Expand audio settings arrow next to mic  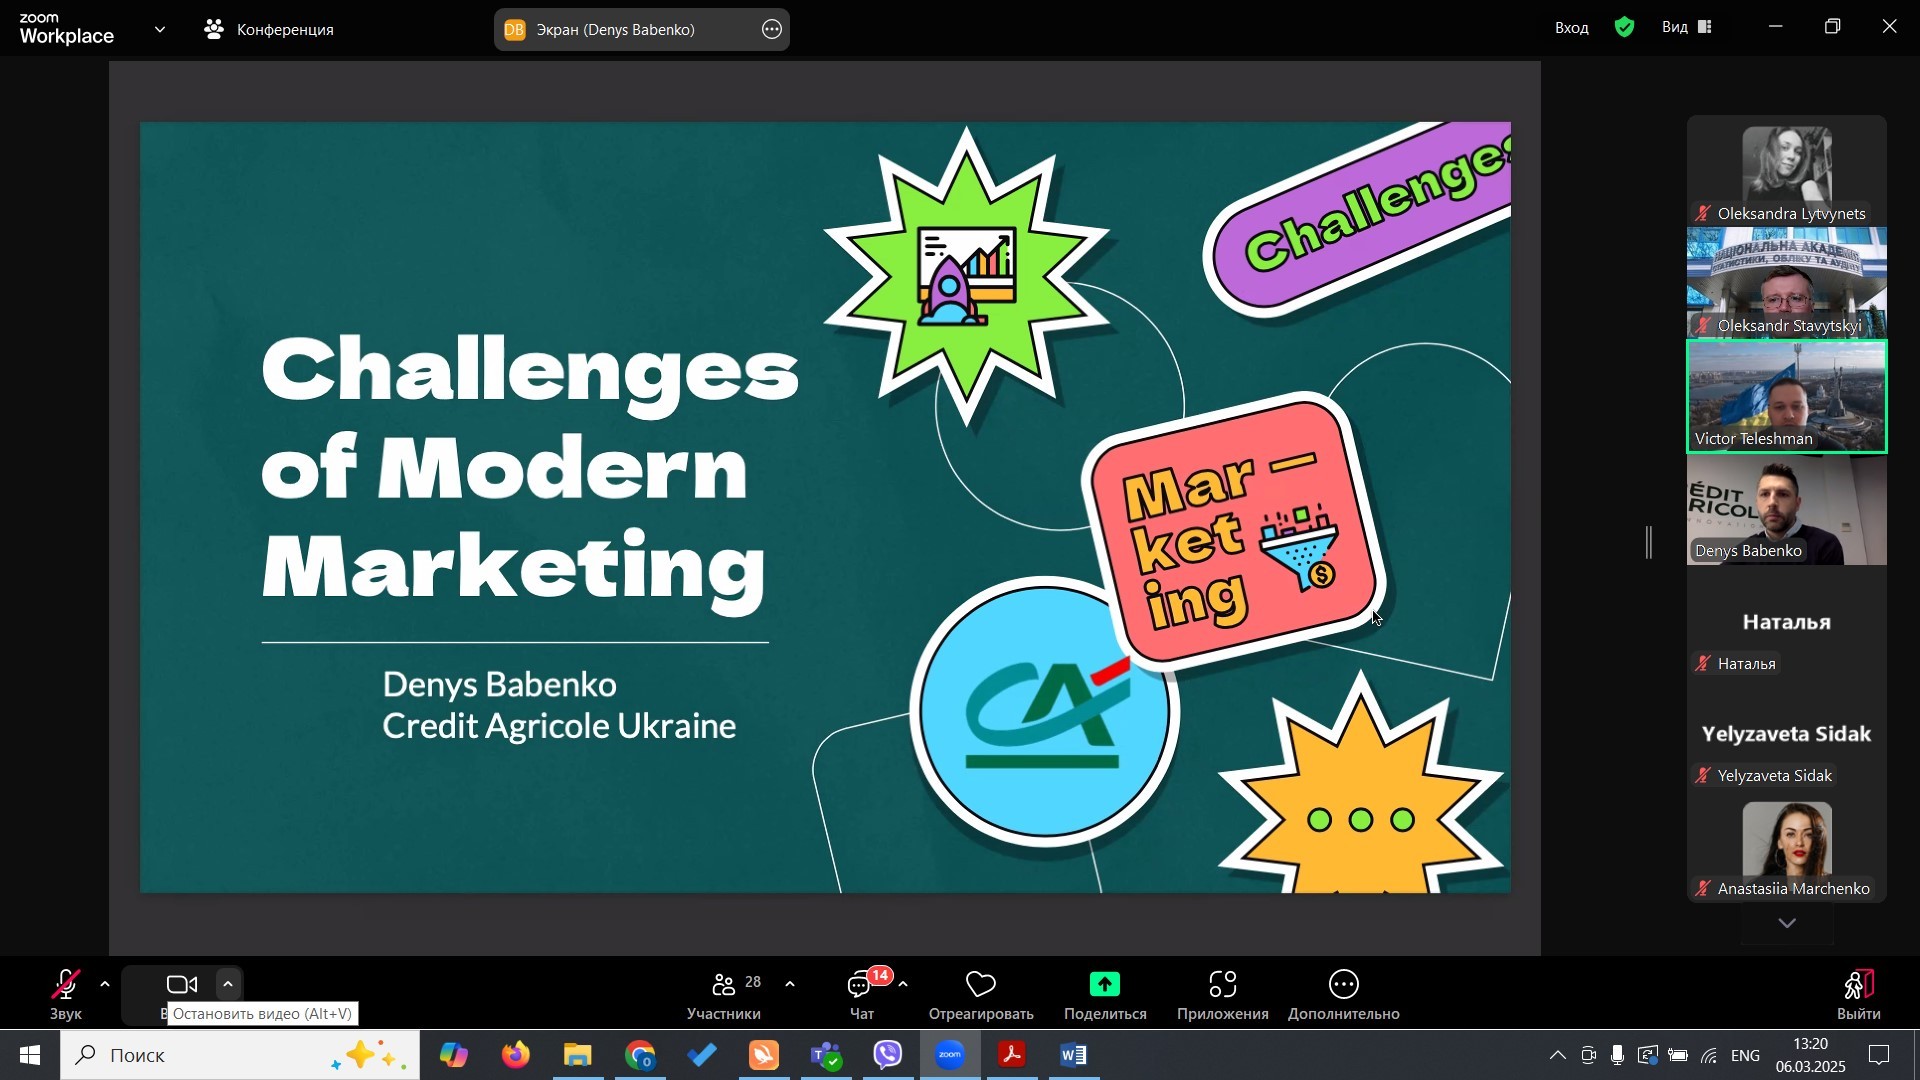pyautogui.click(x=105, y=985)
